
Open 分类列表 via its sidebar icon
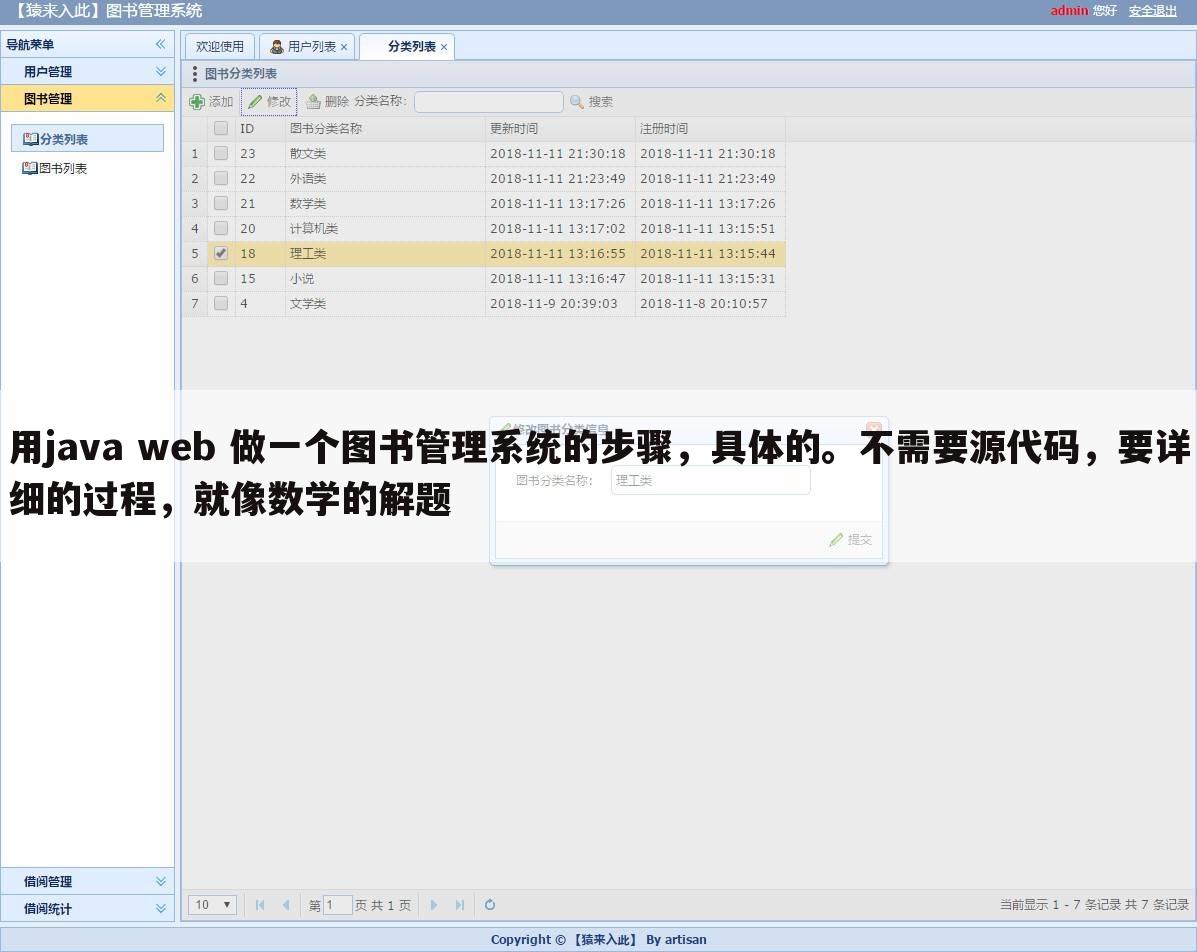(31, 138)
